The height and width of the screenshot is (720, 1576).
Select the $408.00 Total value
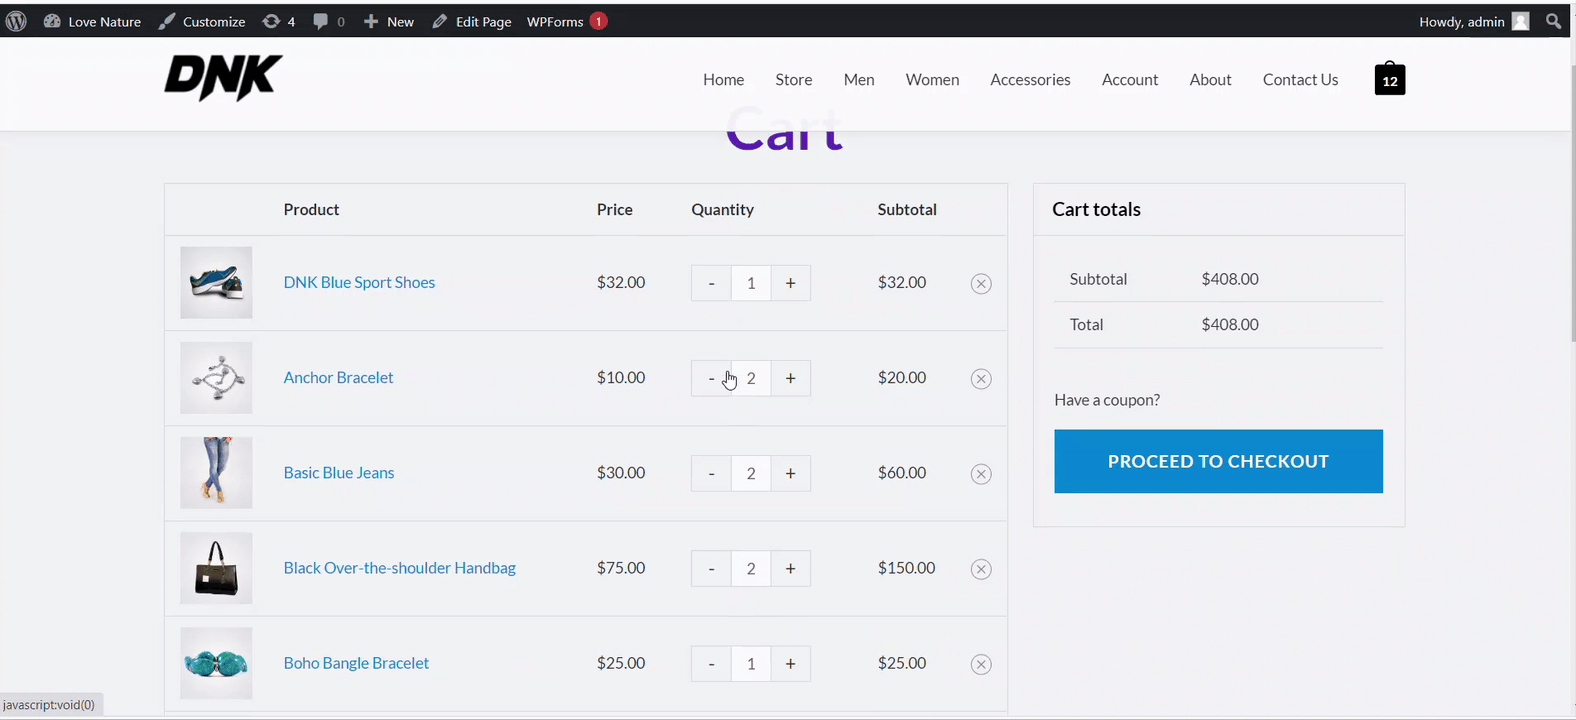point(1230,324)
